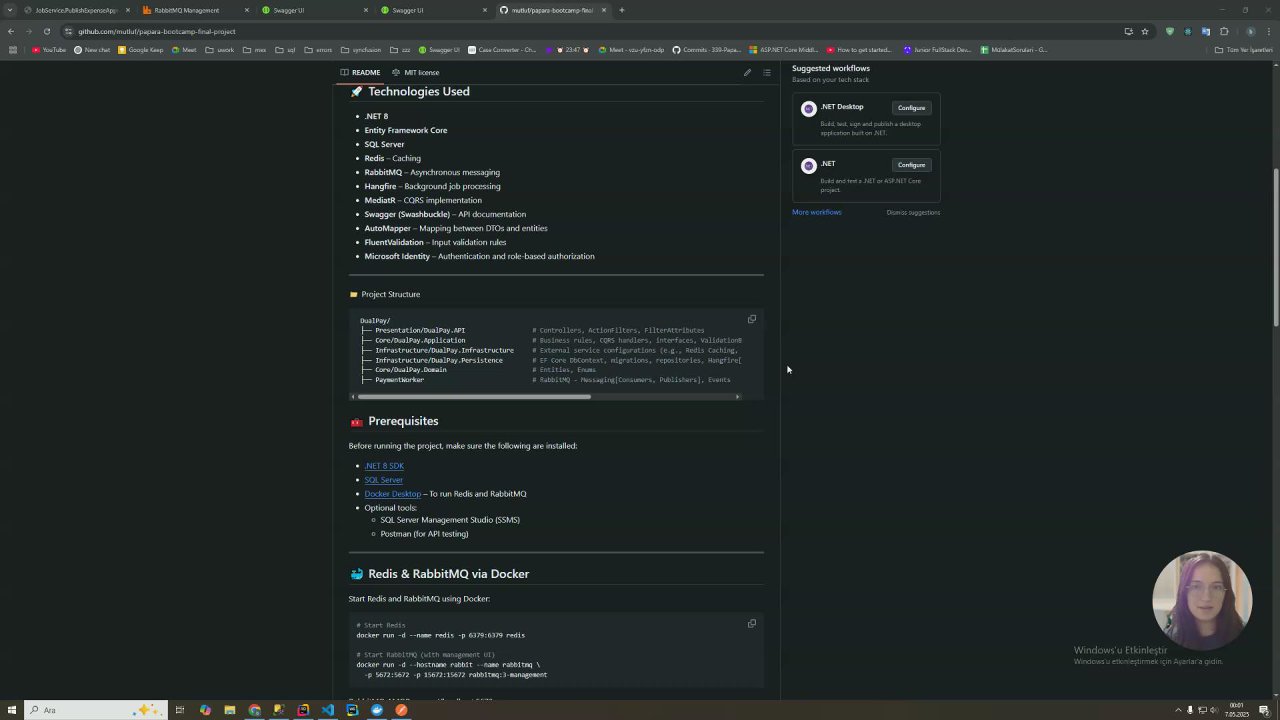Follow the Docker Desktop link
Screen dimensions: 1280x720
tap(393, 494)
